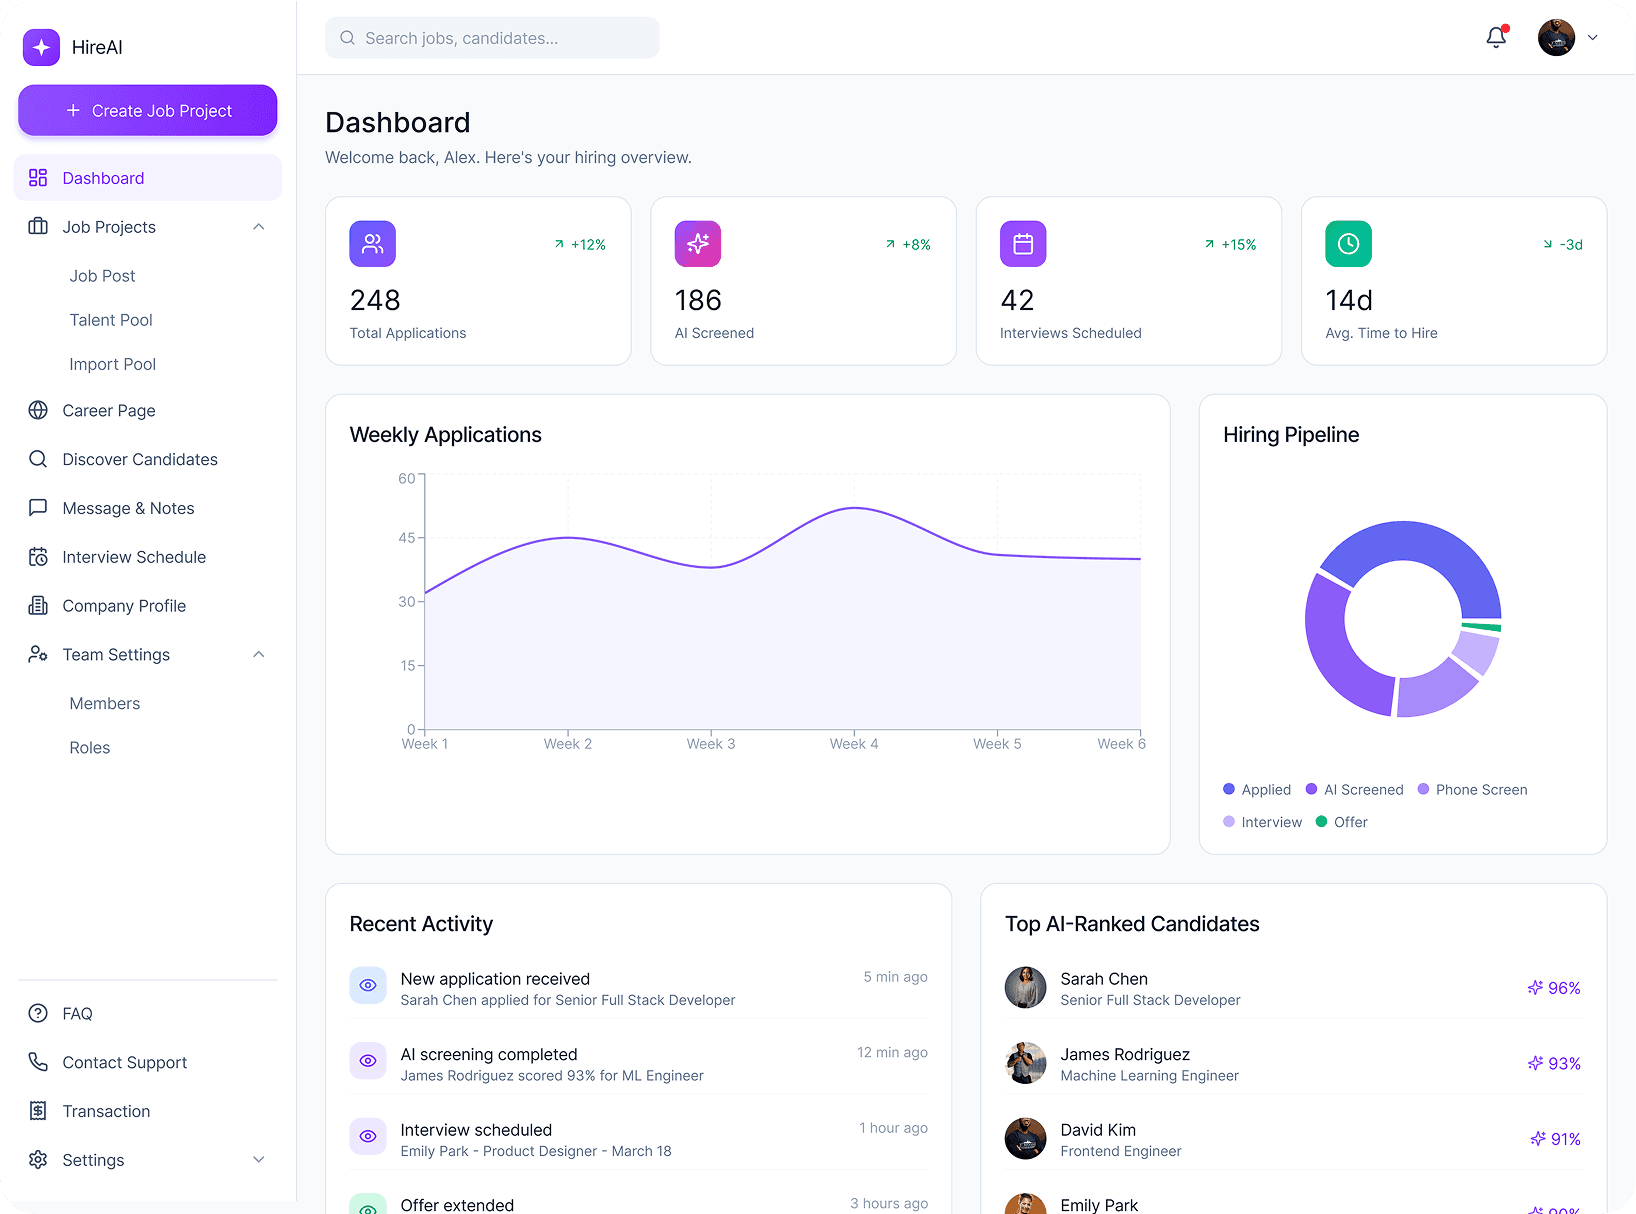
Task: Expand the Settings menu chevron
Action: click(259, 1160)
